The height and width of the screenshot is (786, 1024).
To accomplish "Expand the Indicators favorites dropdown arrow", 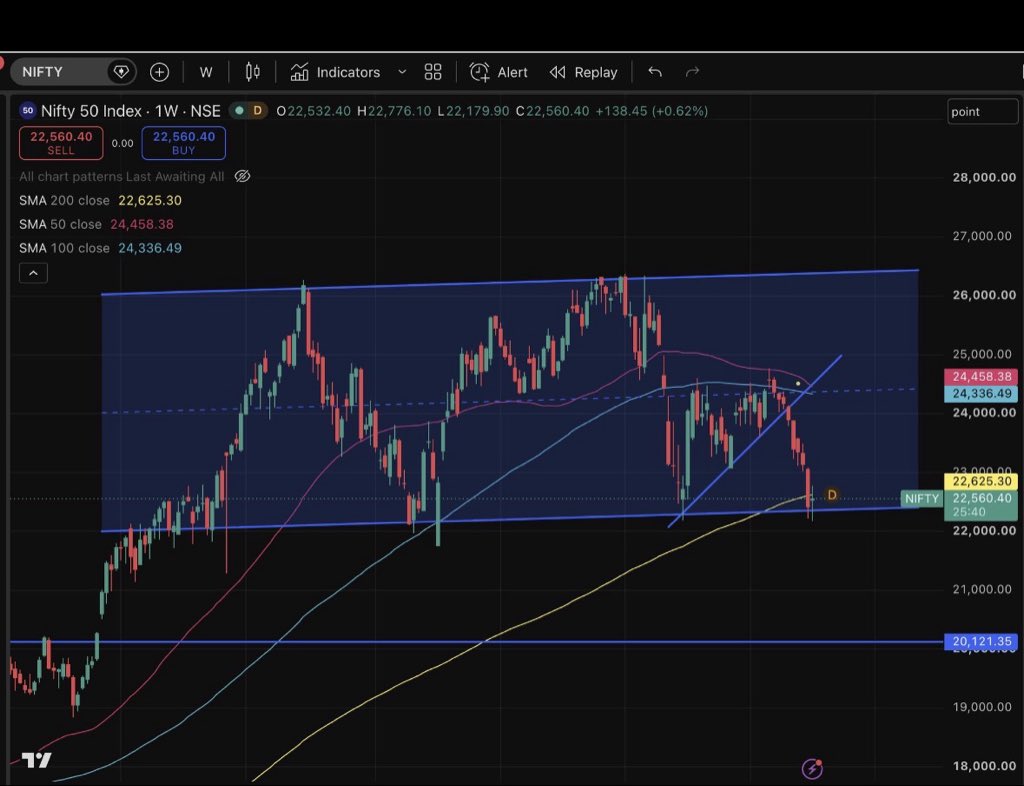I will tap(402, 72).
